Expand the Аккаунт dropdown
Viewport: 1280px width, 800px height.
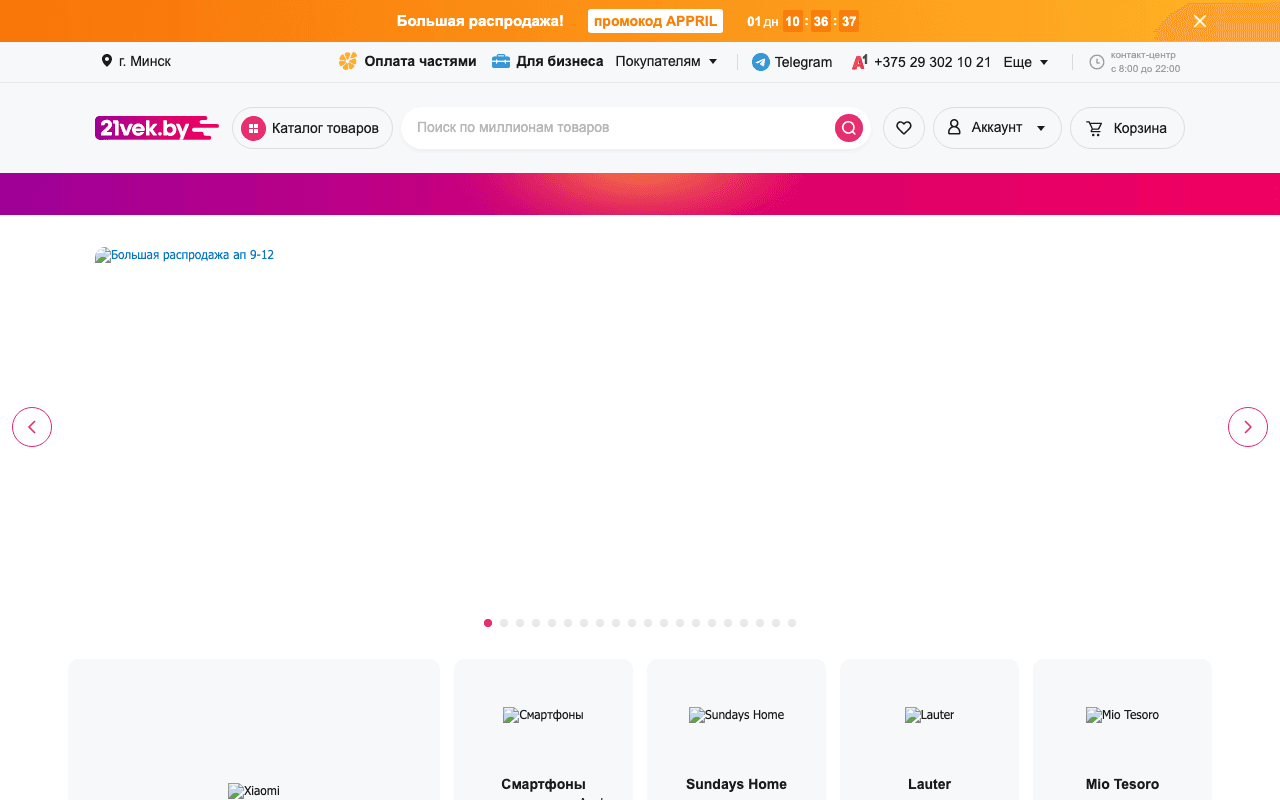[x=997, y=128]
